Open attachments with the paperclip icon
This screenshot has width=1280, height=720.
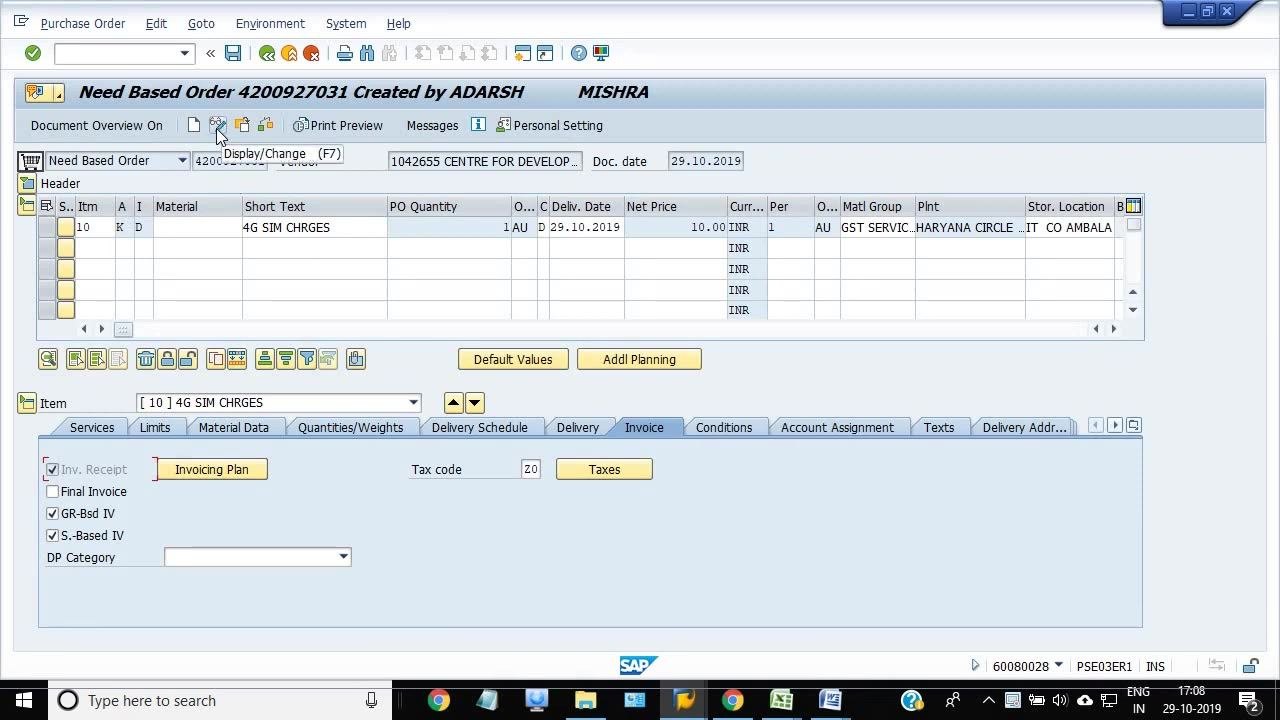tap(356, 359)
